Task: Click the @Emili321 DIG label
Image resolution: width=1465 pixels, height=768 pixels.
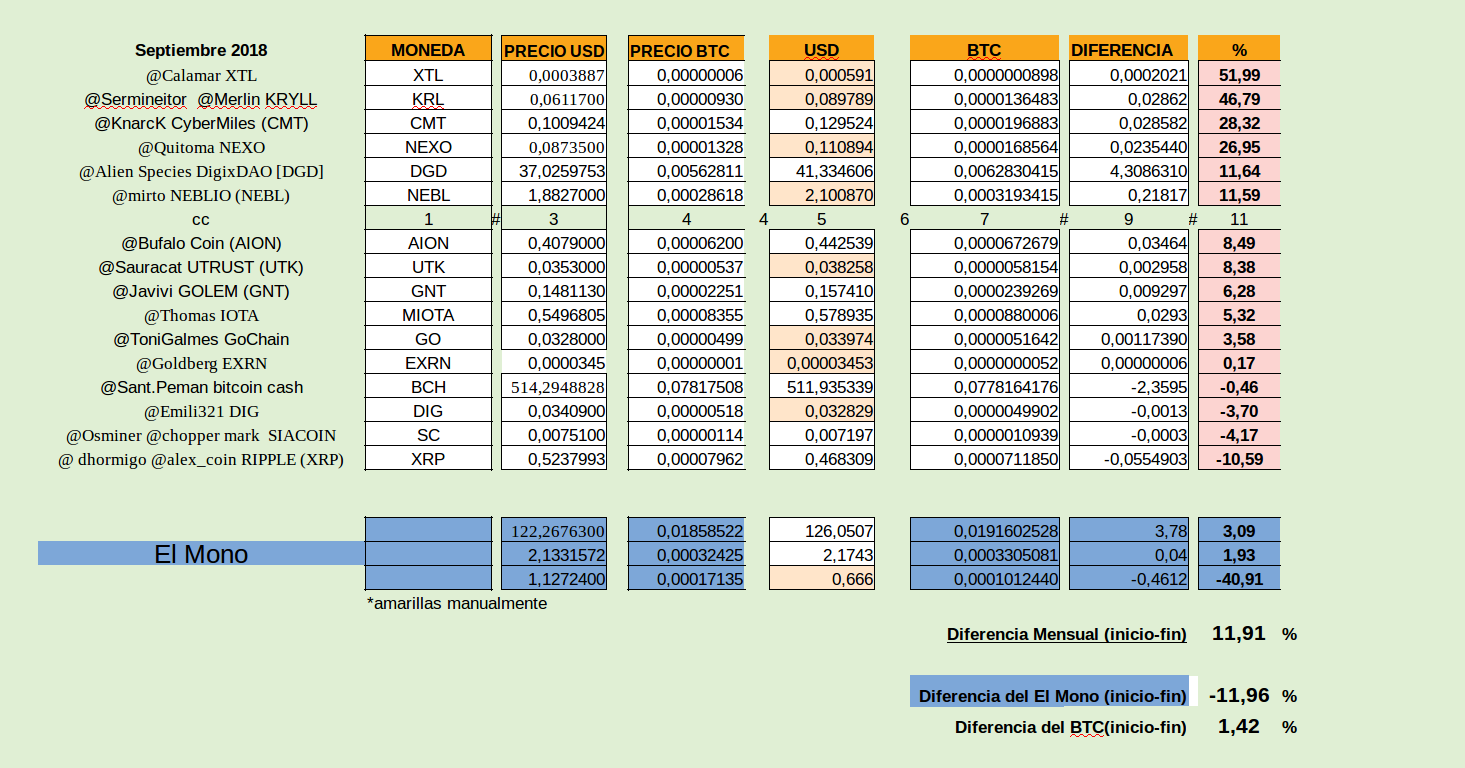Action: tap(201, 411)
